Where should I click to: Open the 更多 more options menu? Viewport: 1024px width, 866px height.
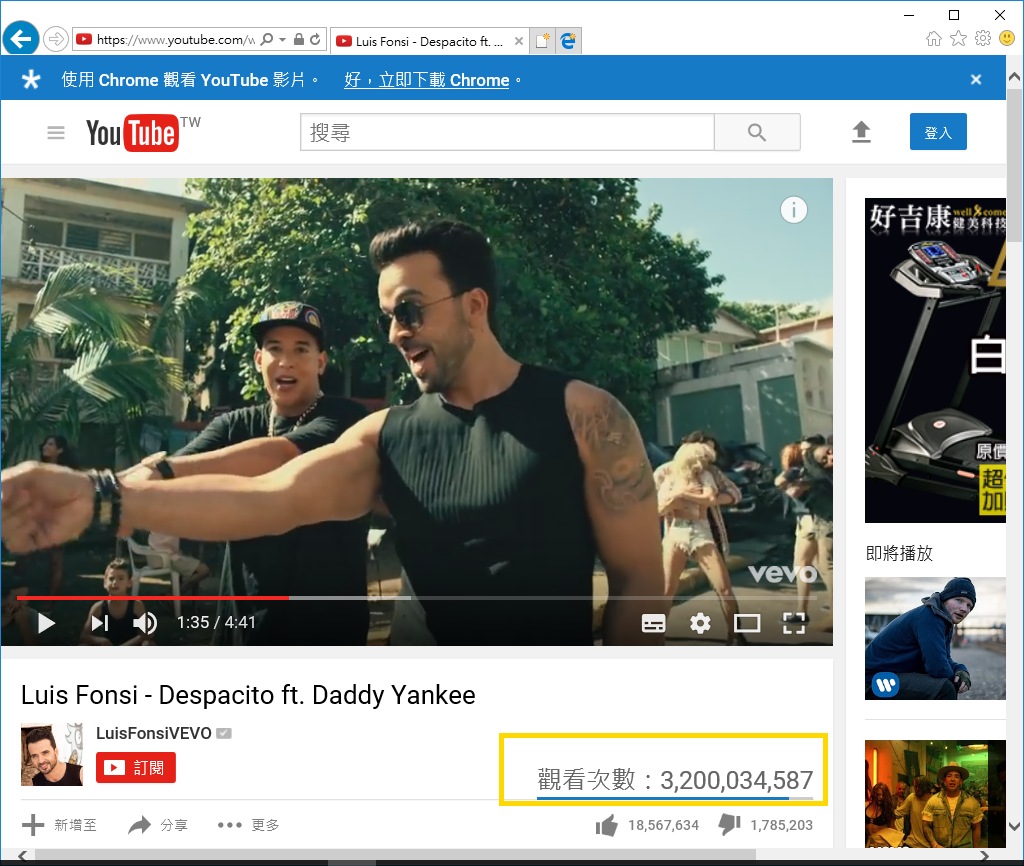pyautogui.click(x=248, y=825)
